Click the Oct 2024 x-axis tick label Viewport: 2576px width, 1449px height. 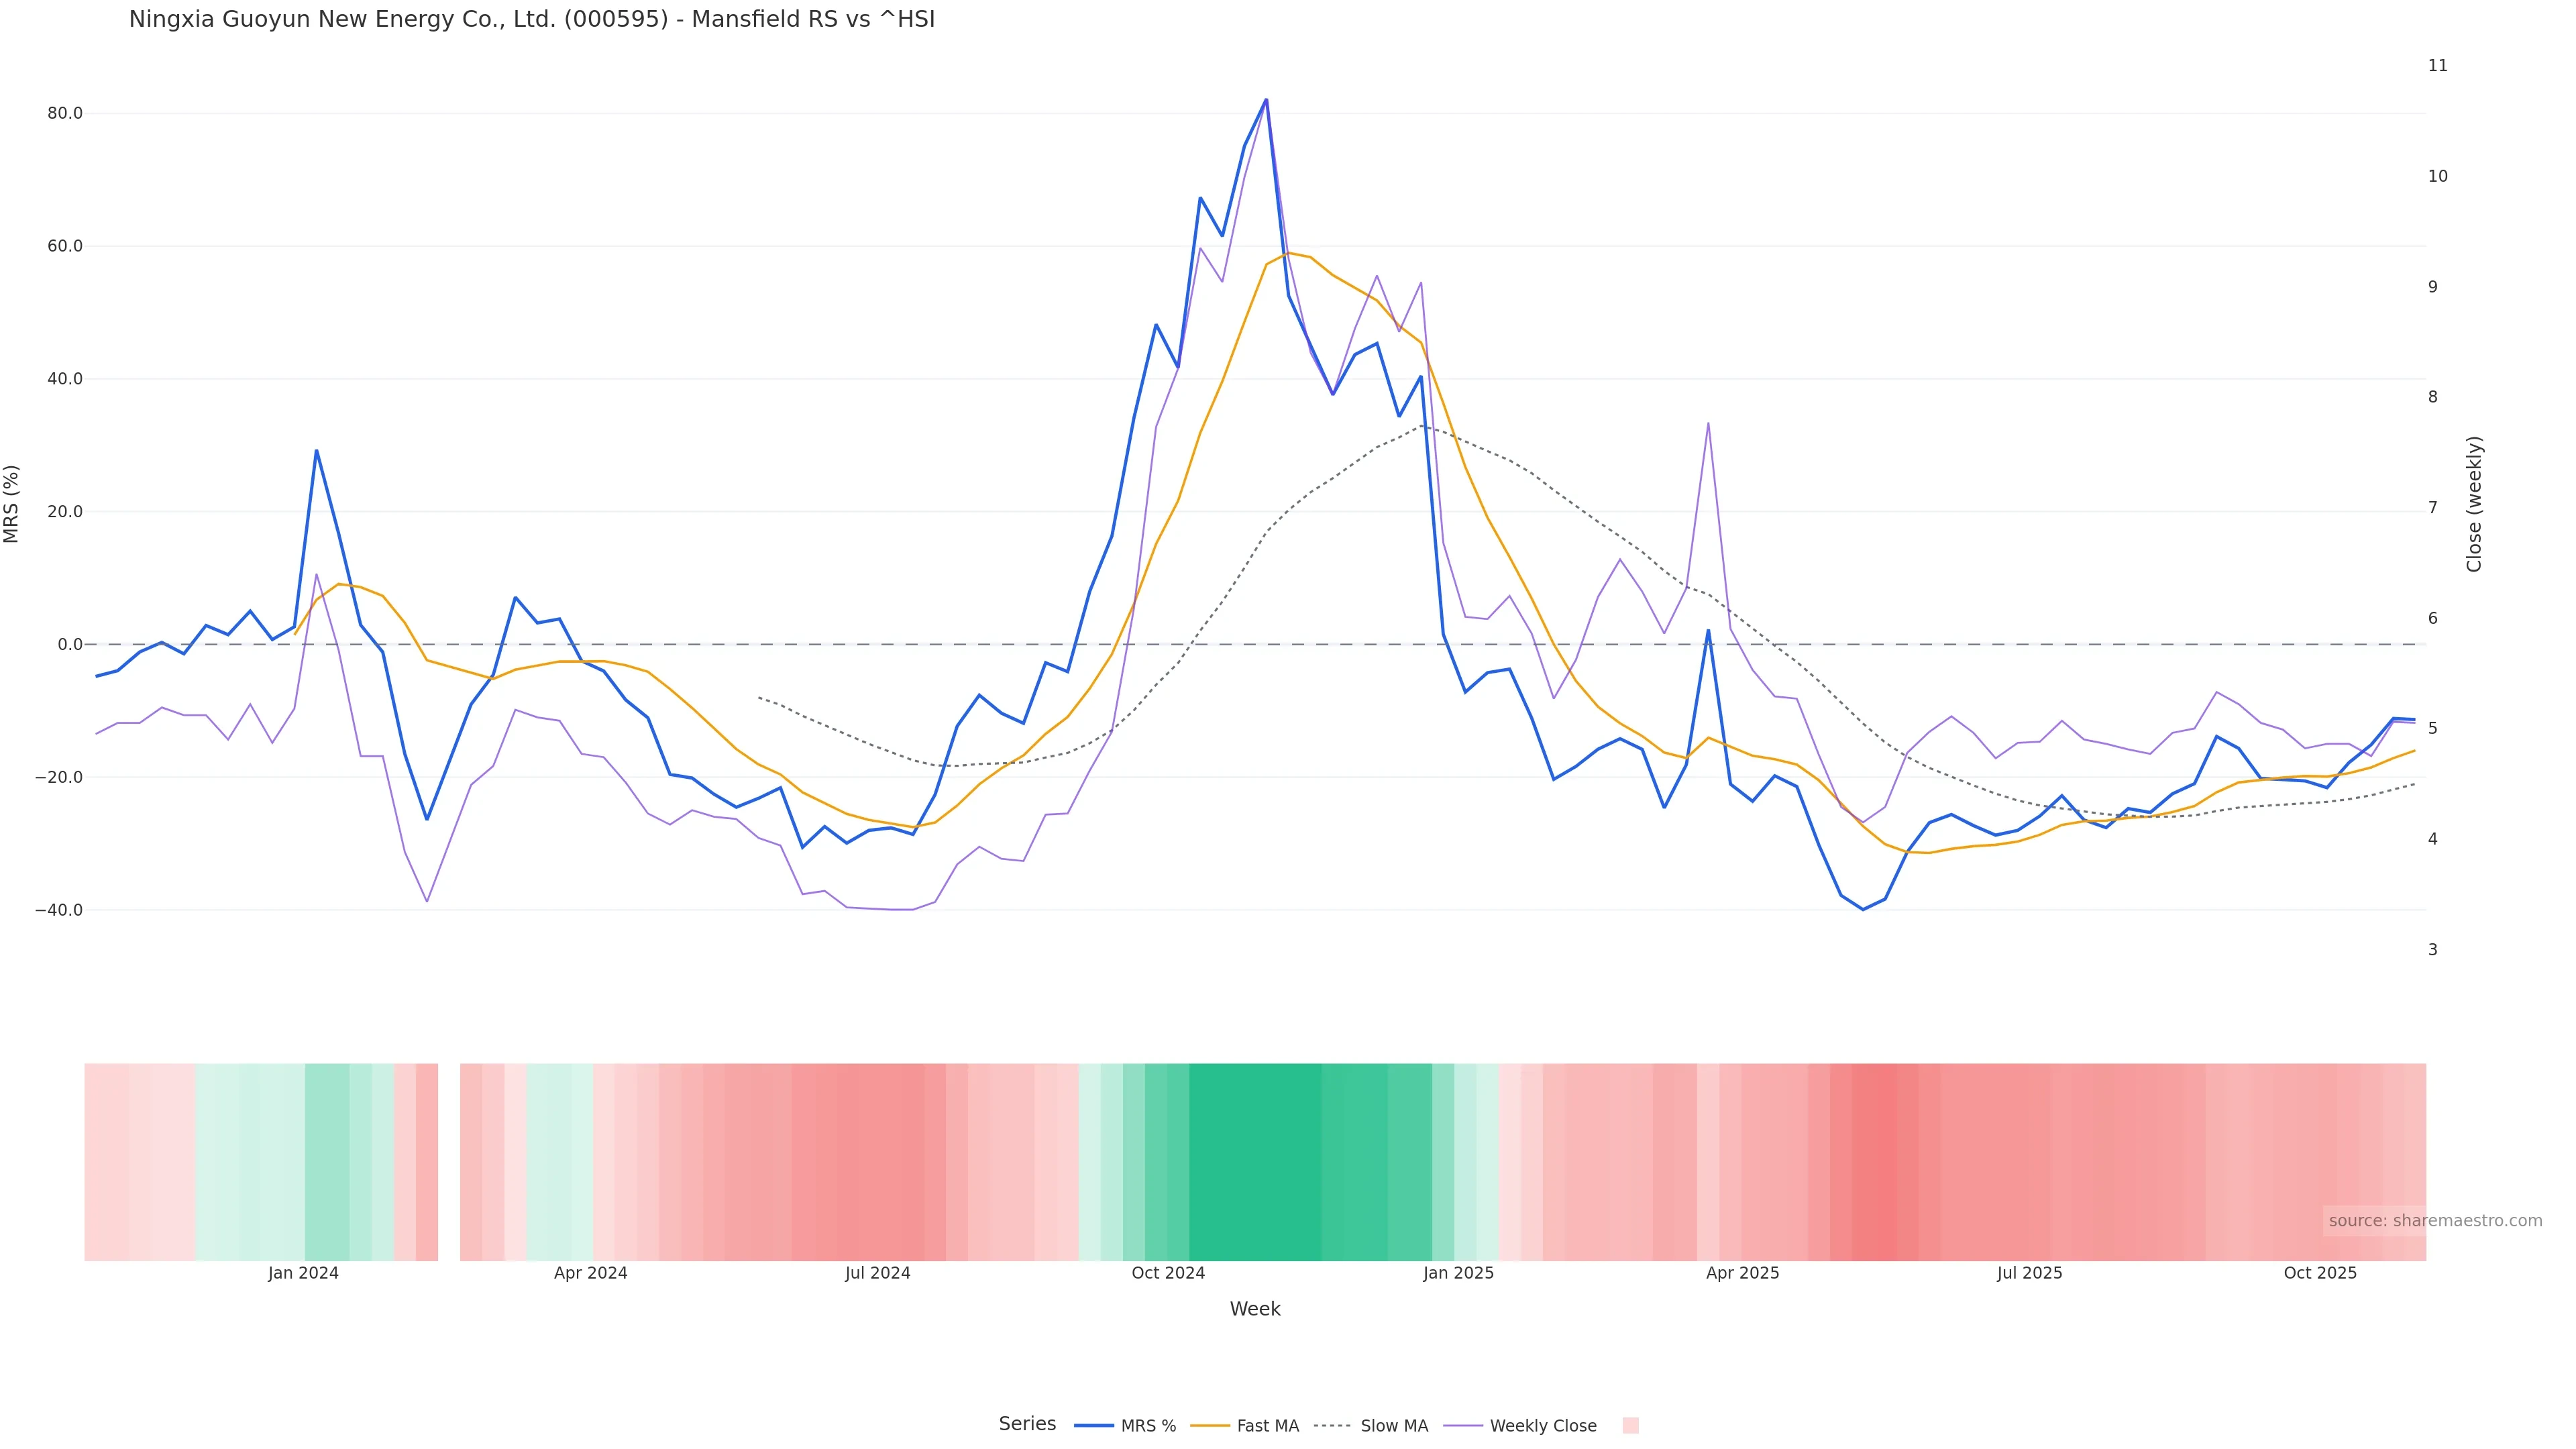1168,1273
